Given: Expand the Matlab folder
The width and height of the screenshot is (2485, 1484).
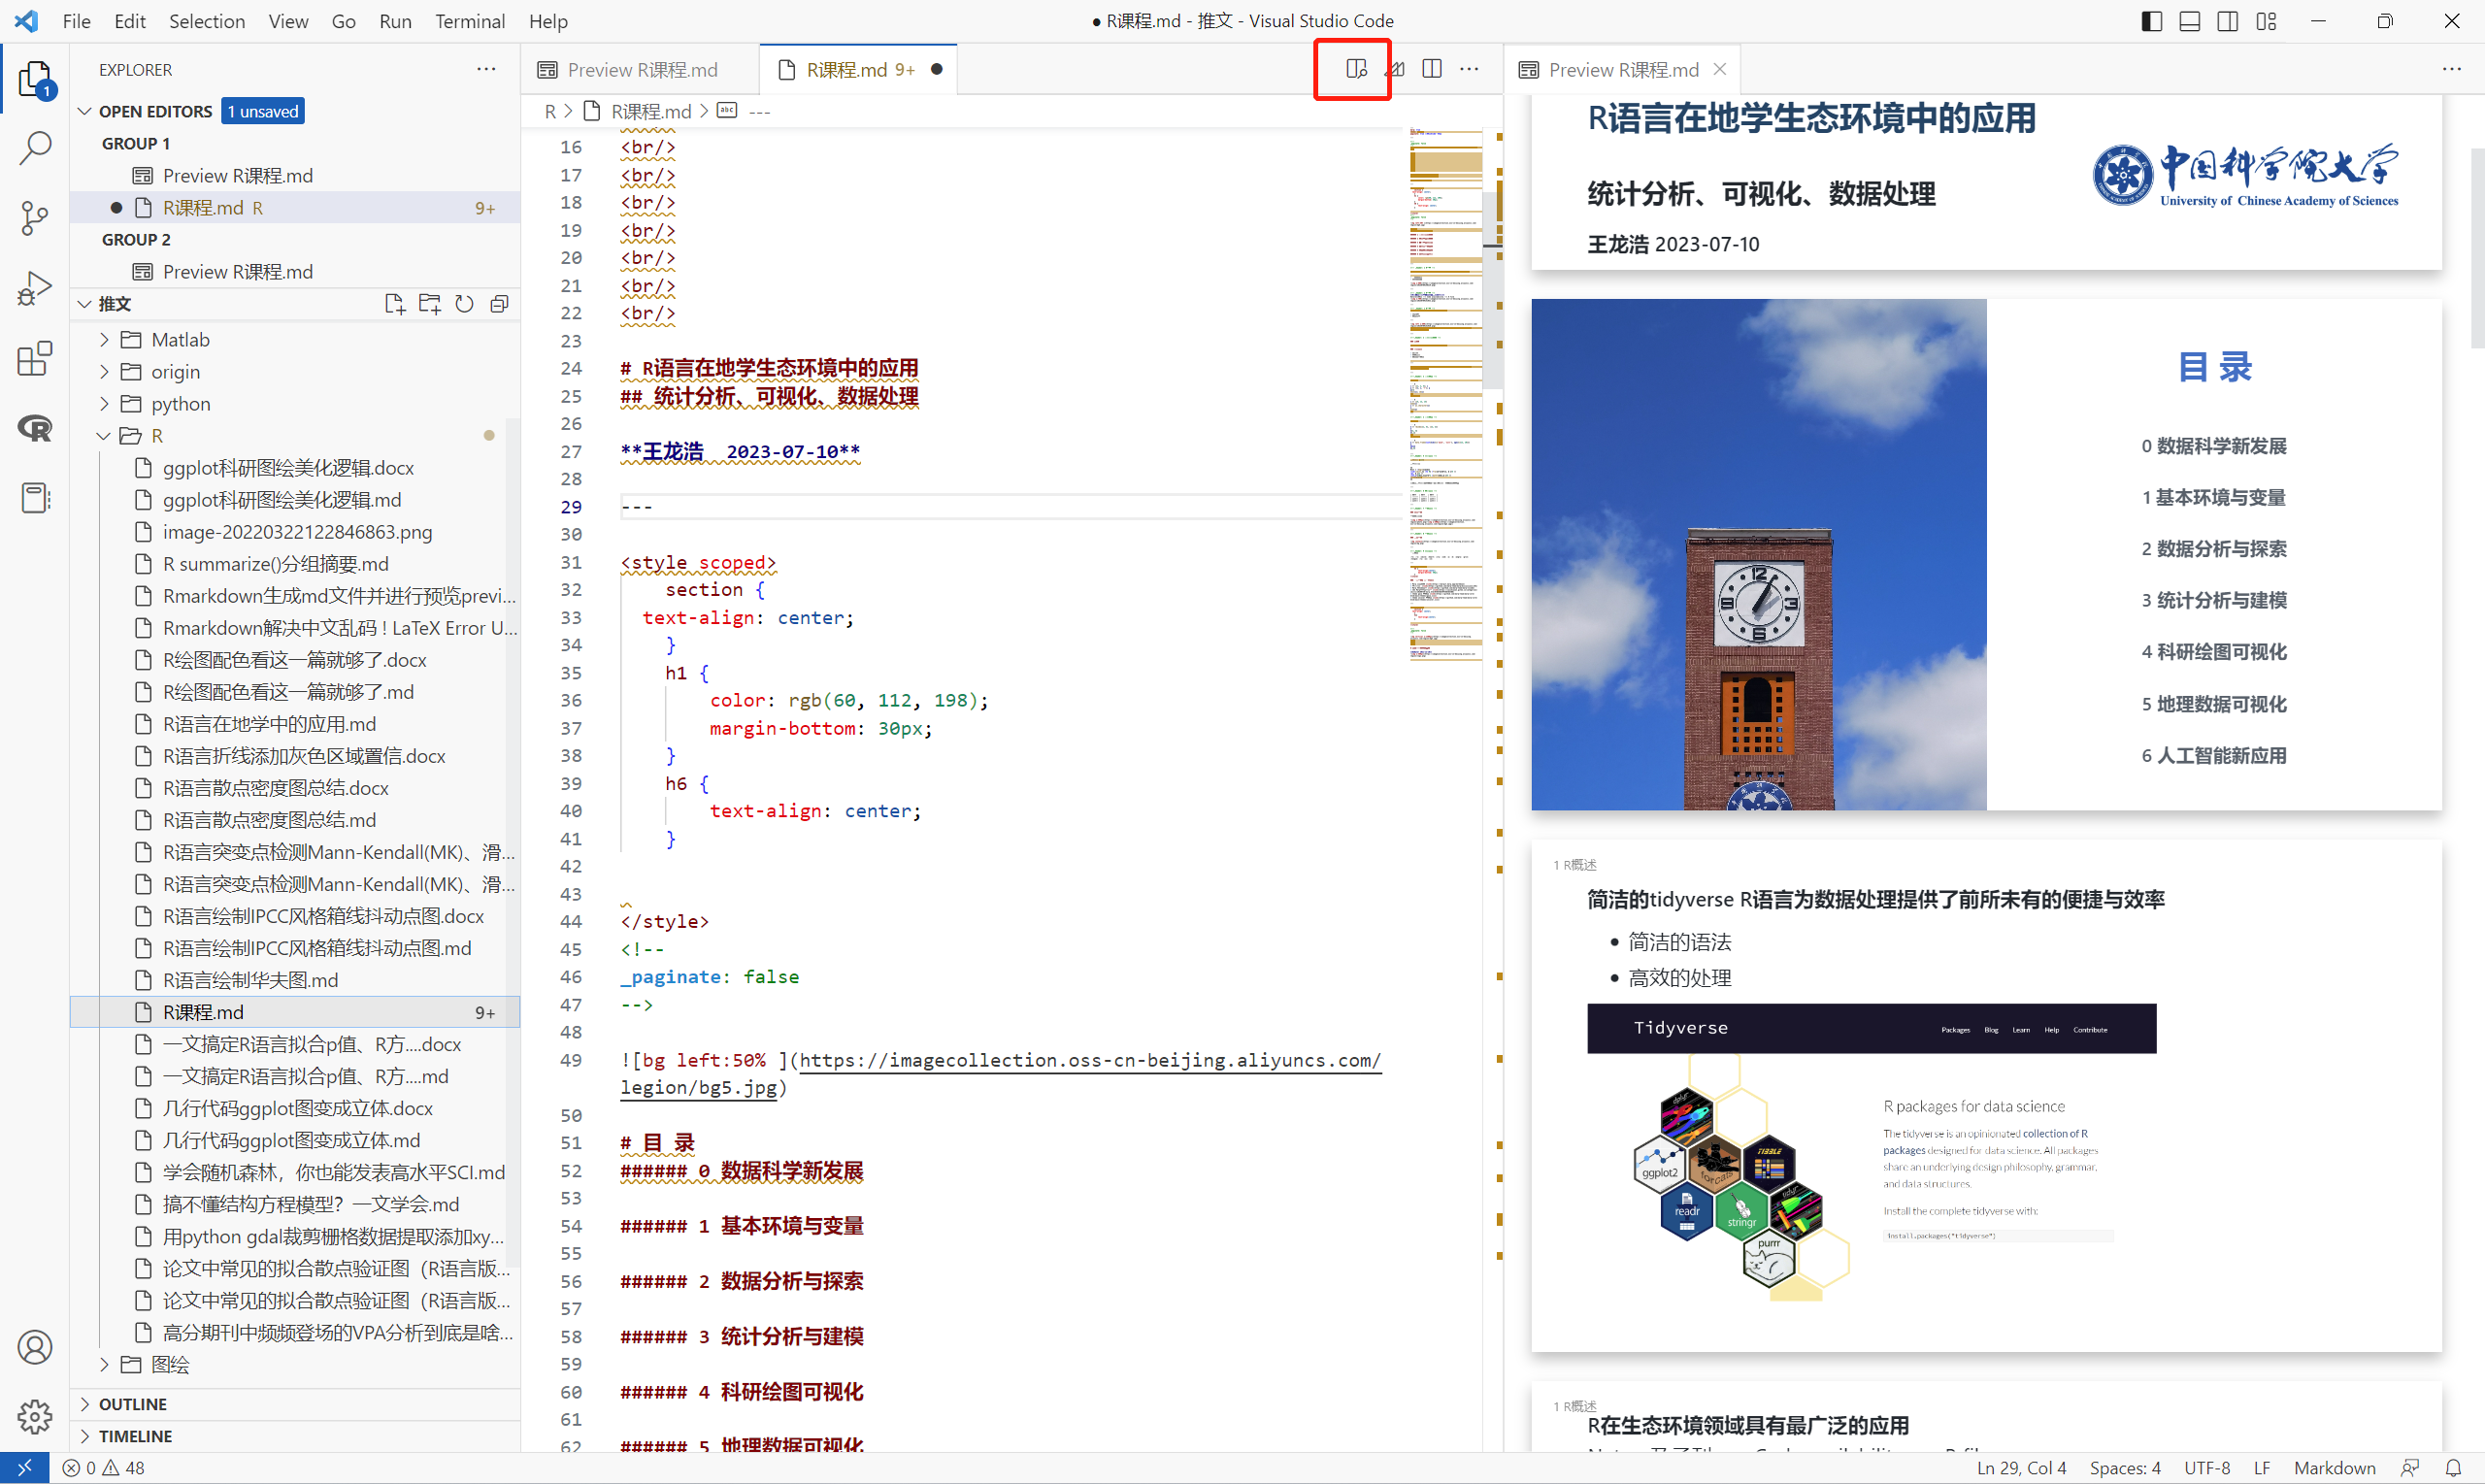Looking at the screenshot, I should (104, 340).
